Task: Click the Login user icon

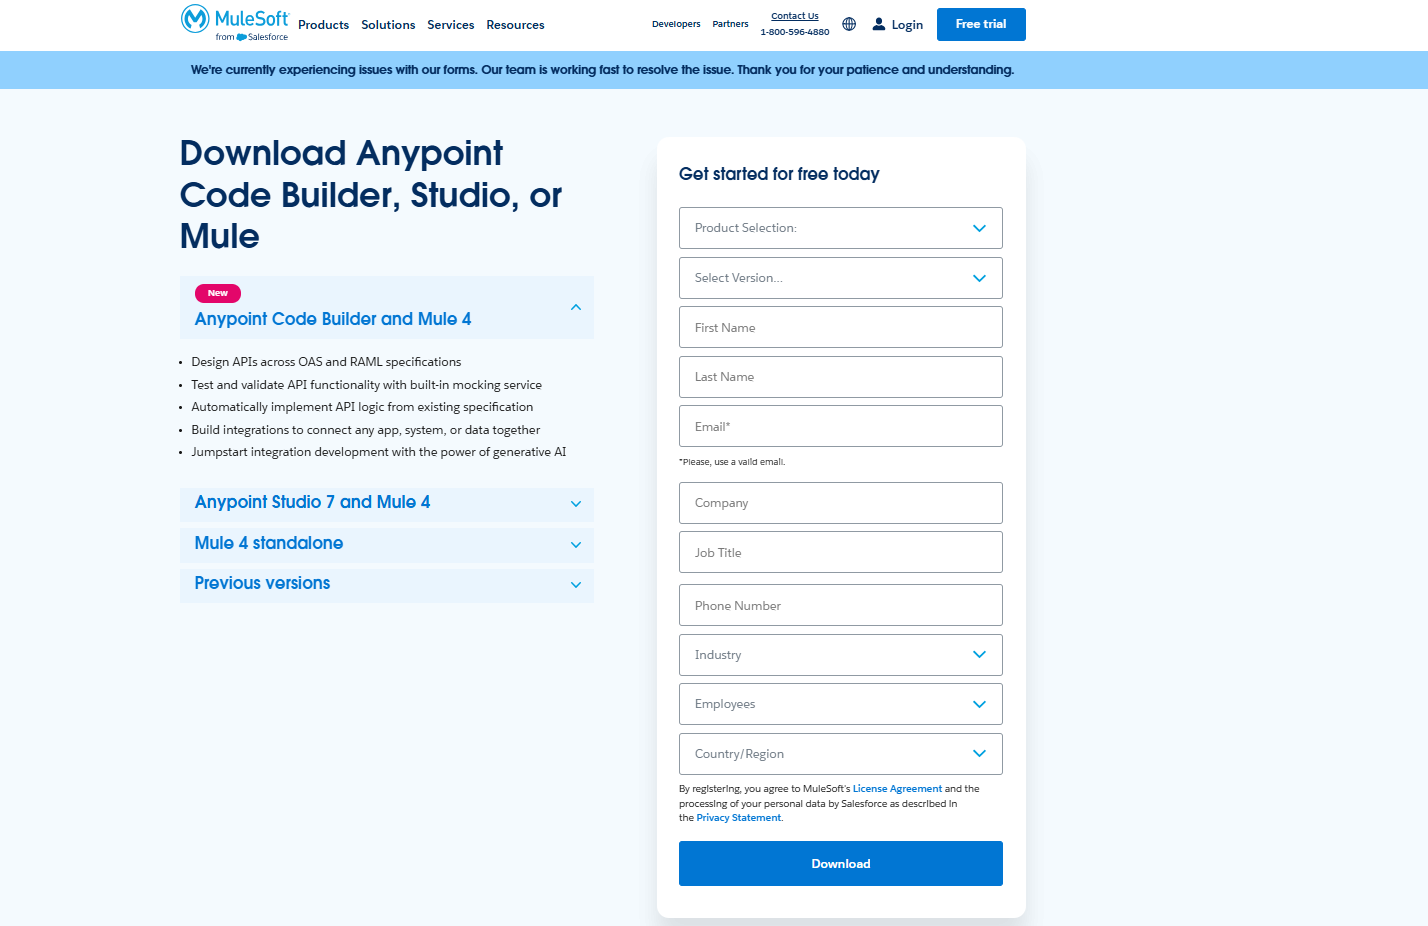Action: pyautogui.click(x=879, y=24)
